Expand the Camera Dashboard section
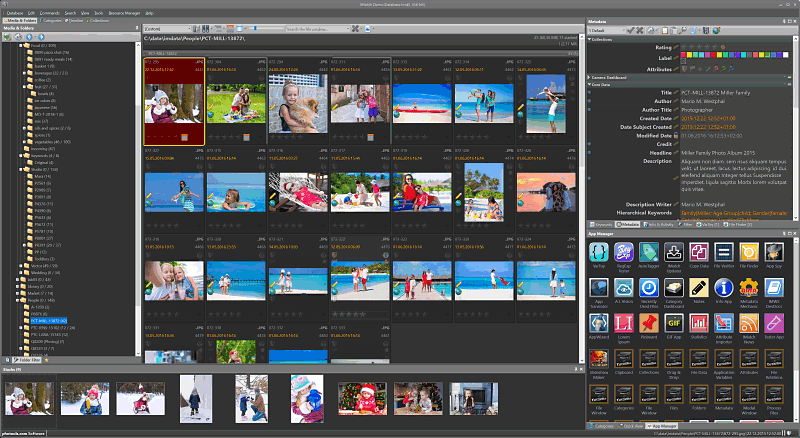This screenshot has height=438, width=800. click(x=590, y=78)
